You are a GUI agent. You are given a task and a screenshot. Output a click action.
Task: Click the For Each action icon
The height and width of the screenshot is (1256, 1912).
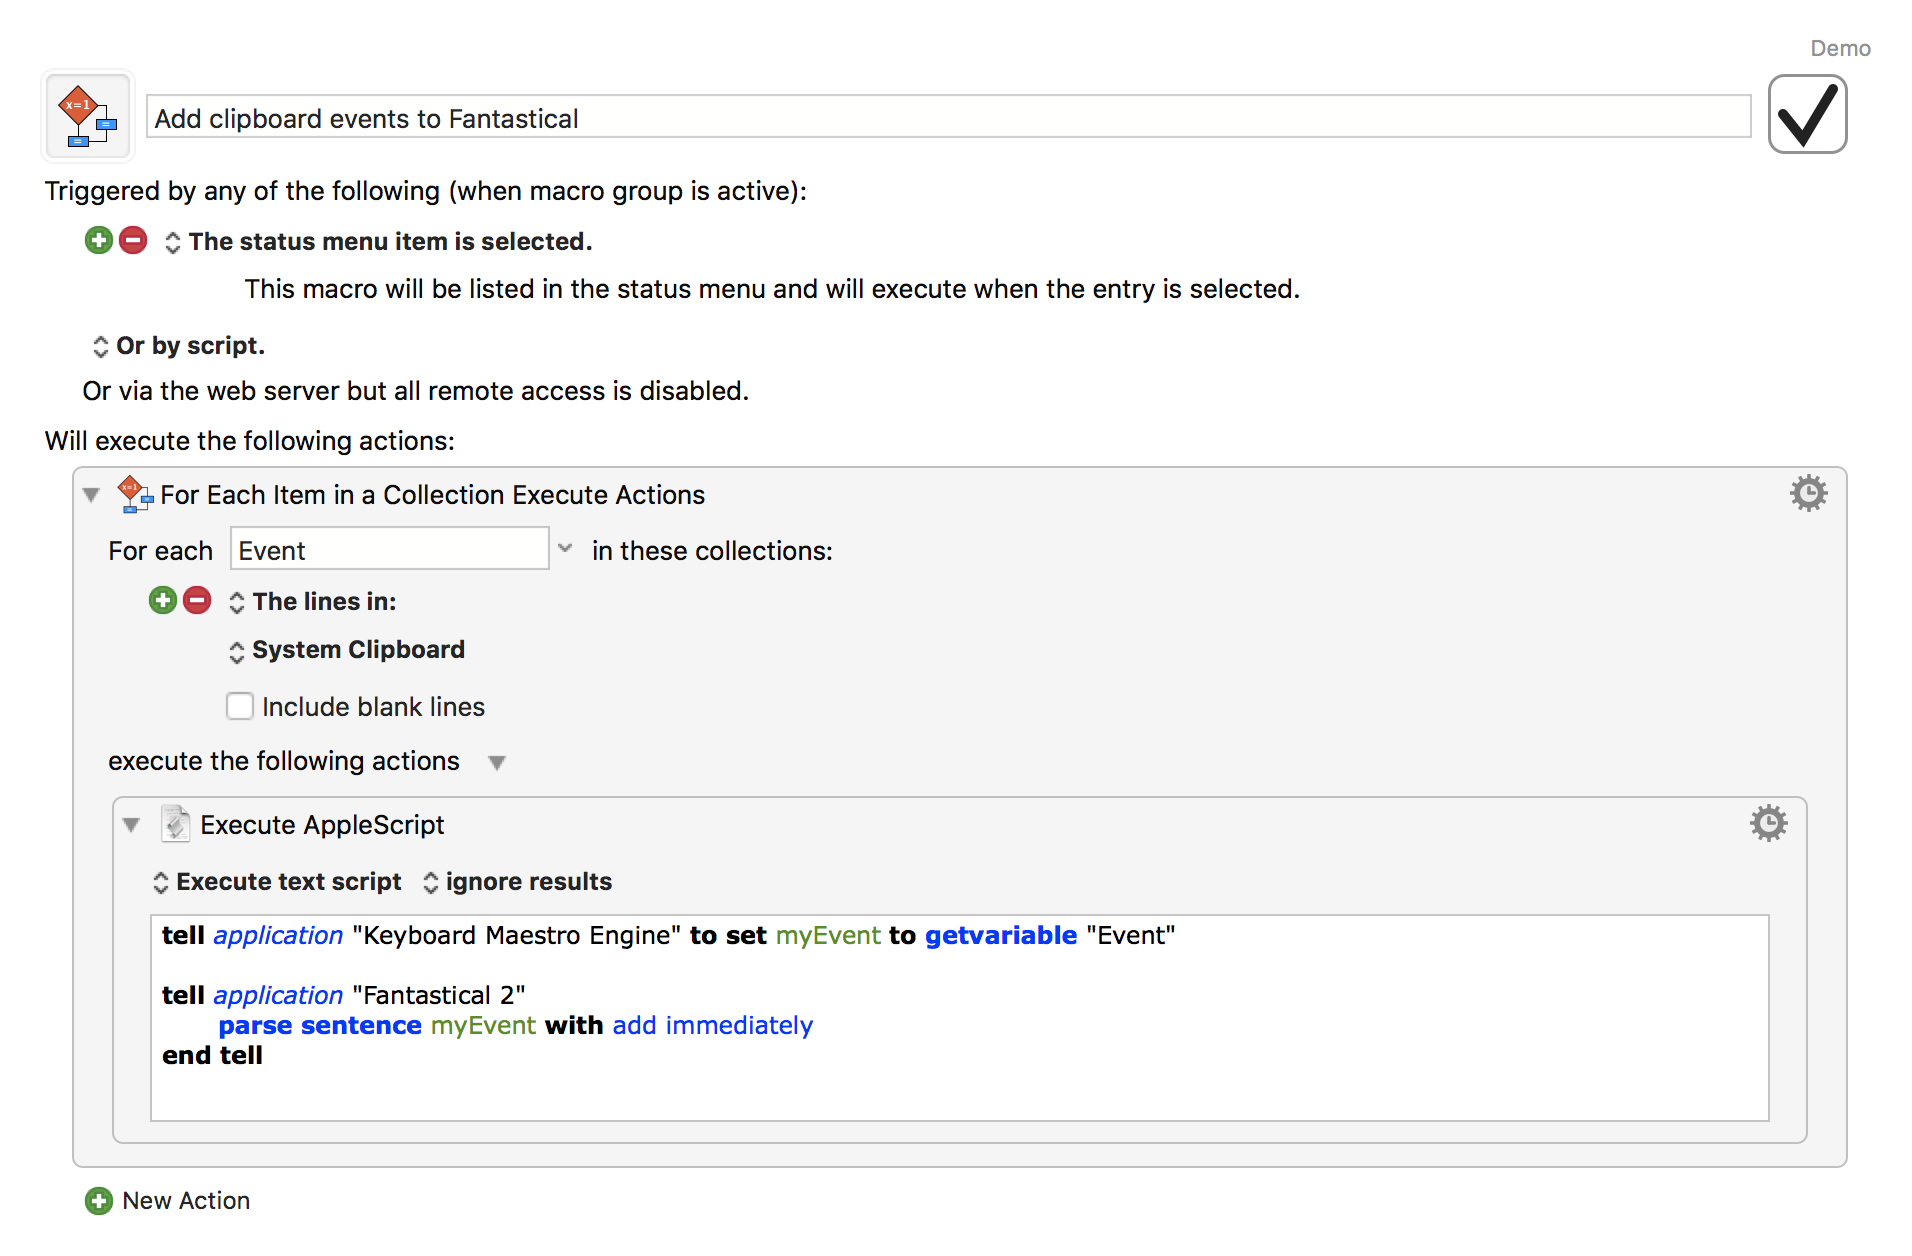pos(134,494)
